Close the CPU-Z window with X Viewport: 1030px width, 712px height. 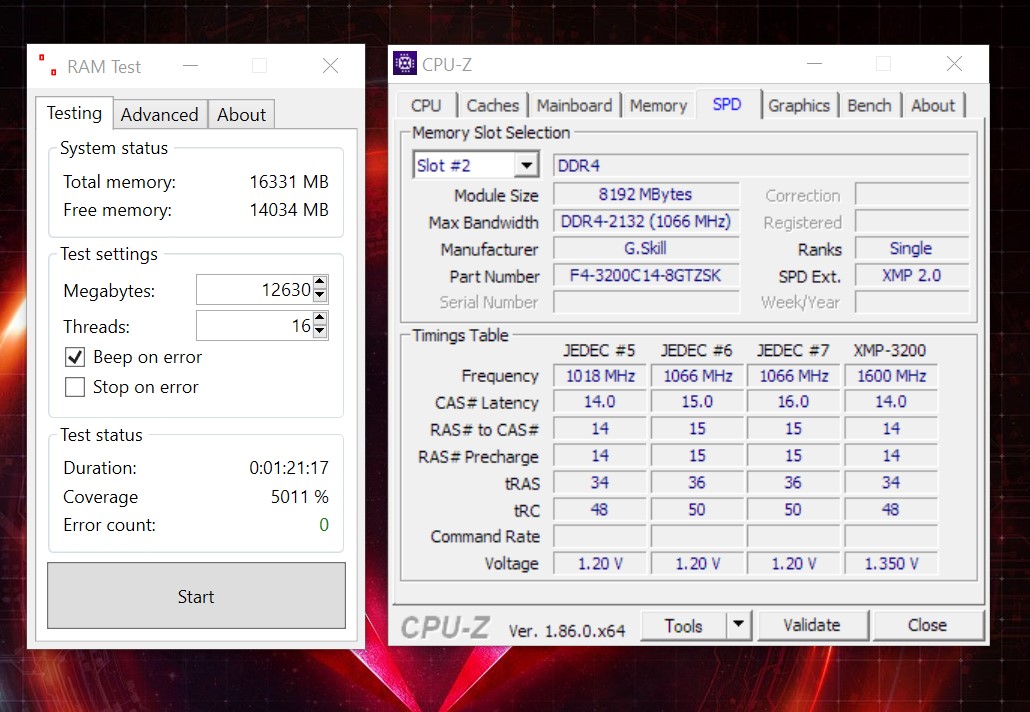coord(954,63)
